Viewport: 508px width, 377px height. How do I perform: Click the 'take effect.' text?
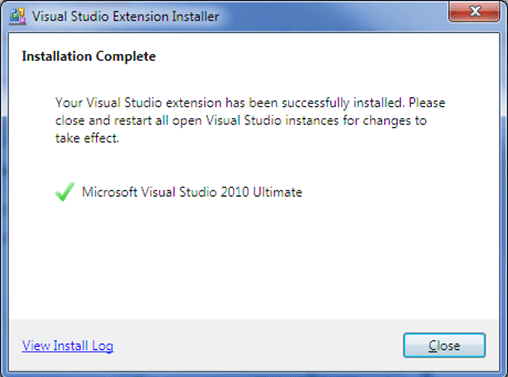(87, 138)
